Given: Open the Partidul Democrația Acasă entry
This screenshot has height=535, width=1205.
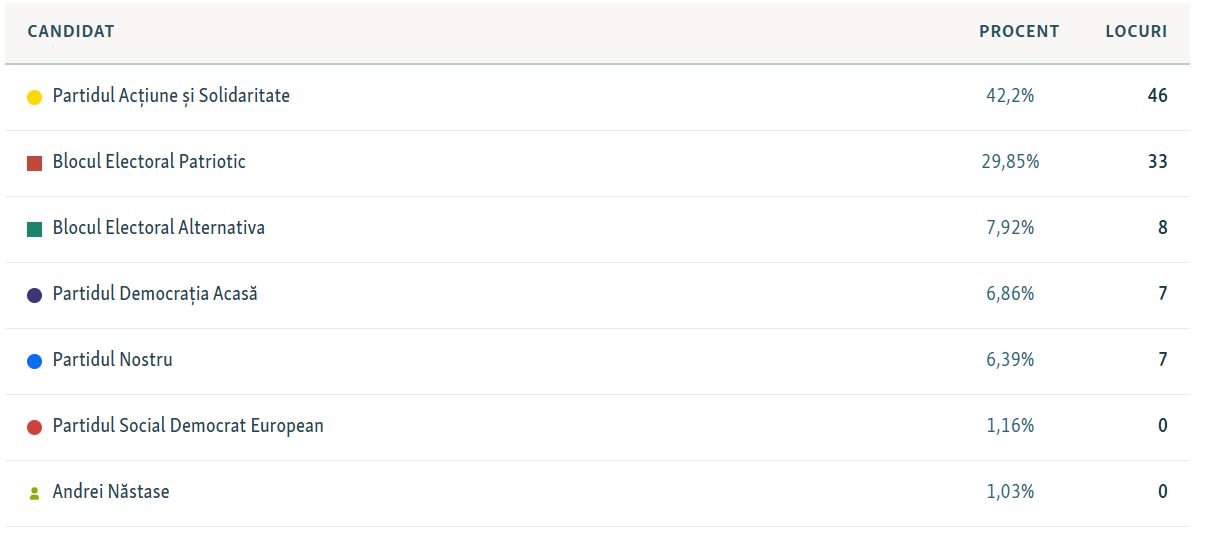Looking at the screenshot, I should 155,293.
